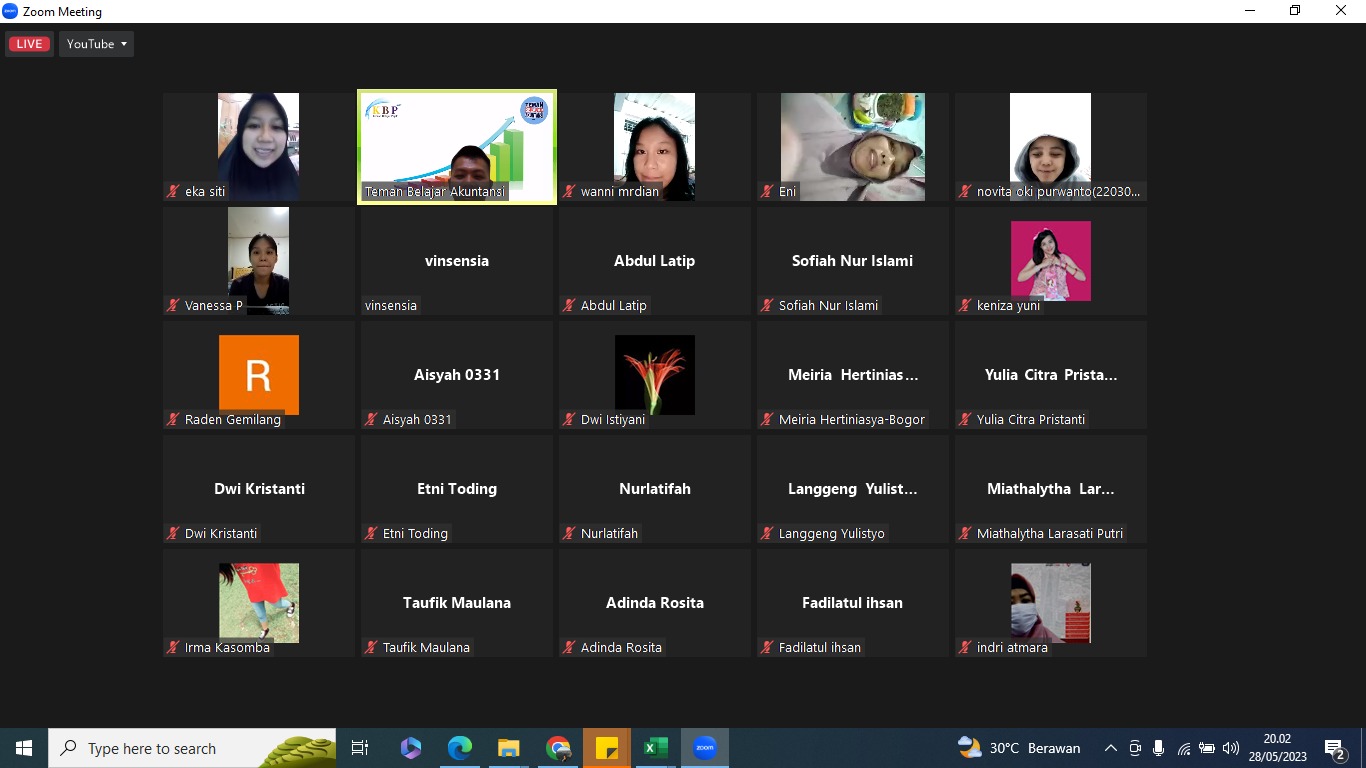Click the Dwi Istiyani flower profile picture
The height and width of the screenshot is (768, 1366).
(x=654, y=374)
